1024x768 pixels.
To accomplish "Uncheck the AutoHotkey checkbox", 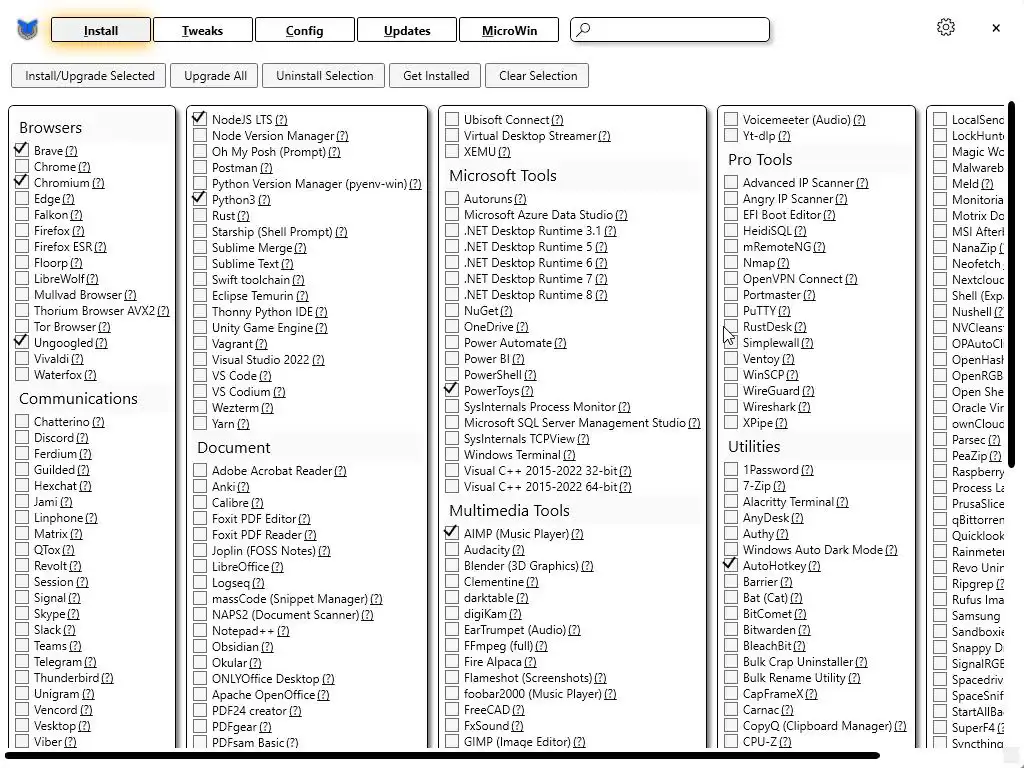I will (731, 566).
